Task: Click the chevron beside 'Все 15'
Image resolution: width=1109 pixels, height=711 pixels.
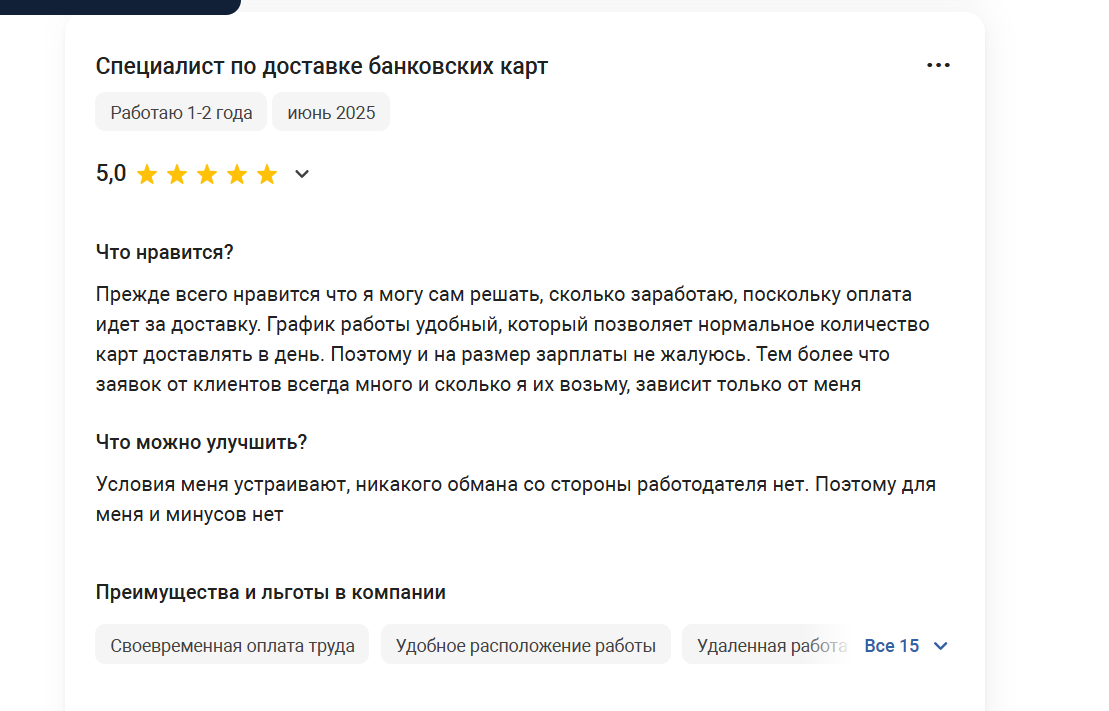Action: (x=941, y=646)
